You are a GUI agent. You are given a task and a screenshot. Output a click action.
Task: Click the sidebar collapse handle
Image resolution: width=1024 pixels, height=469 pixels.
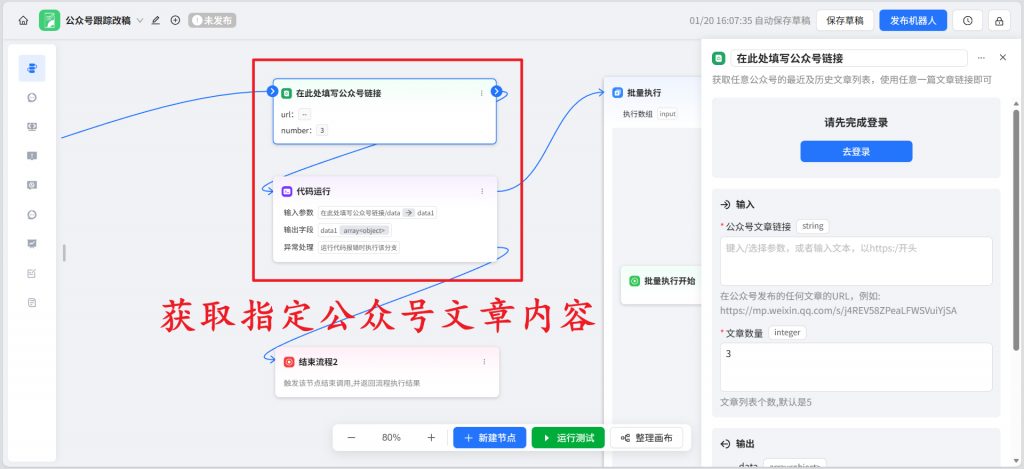point(64,253)
